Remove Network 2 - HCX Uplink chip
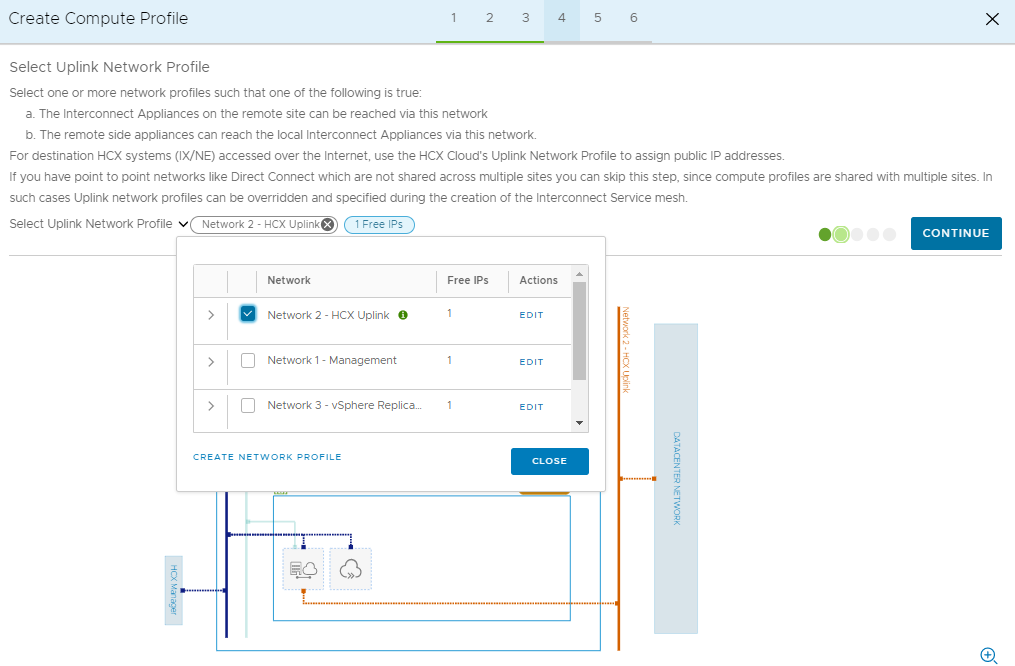Image resolution: width=1015 pixels, height=666 pixels. [328, 225]
